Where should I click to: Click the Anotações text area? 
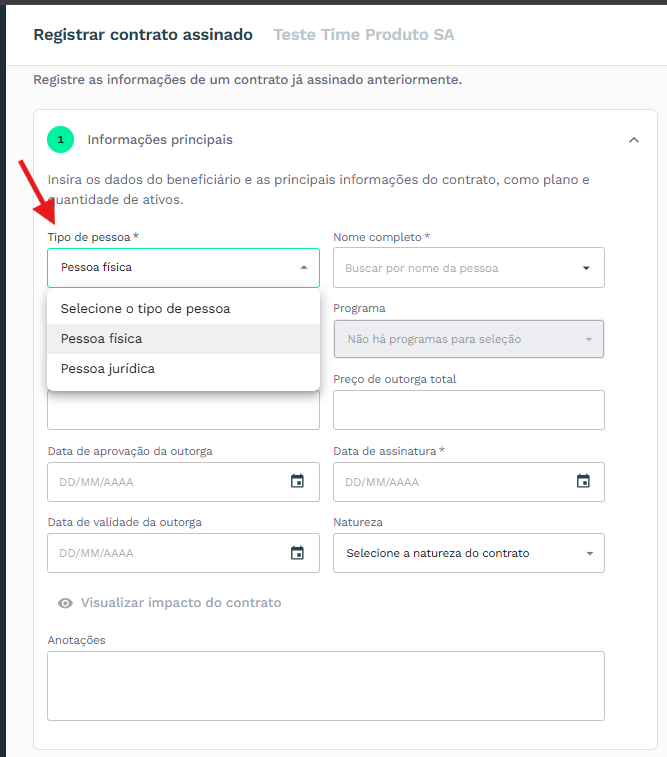click(x=326, y=686)
